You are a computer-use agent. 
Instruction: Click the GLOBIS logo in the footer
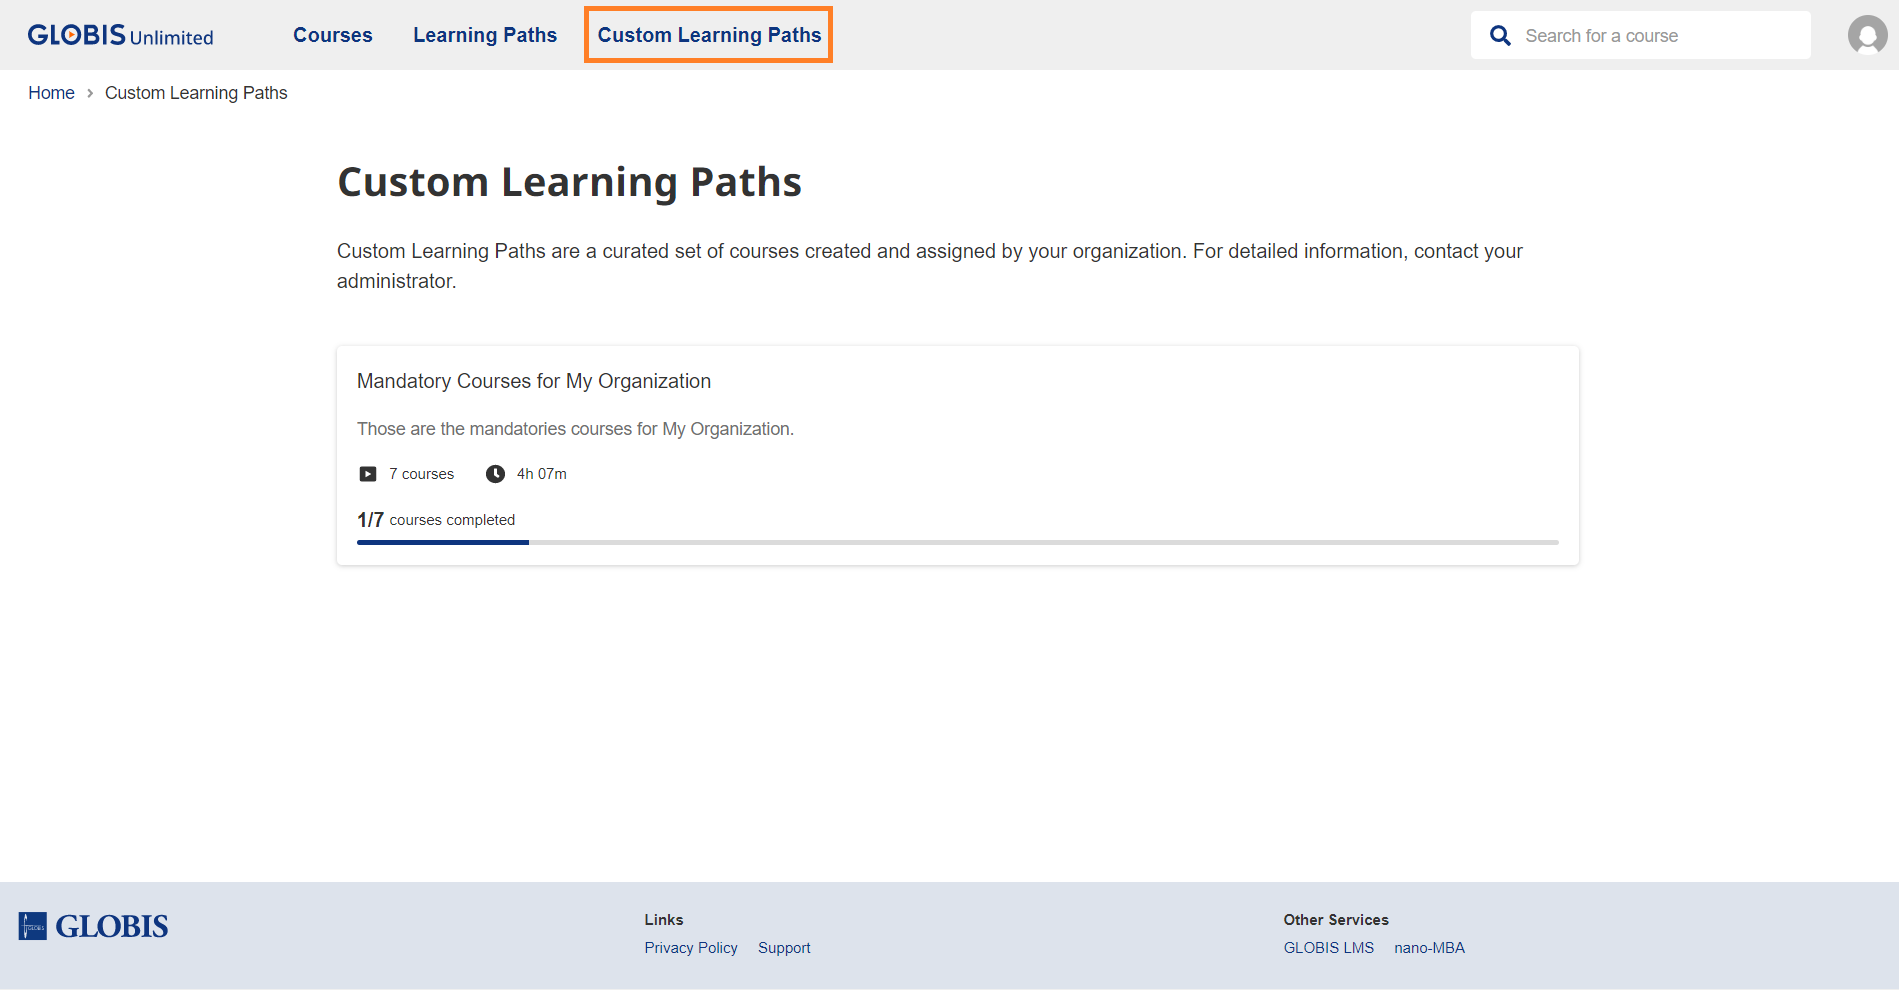(92, 925)
